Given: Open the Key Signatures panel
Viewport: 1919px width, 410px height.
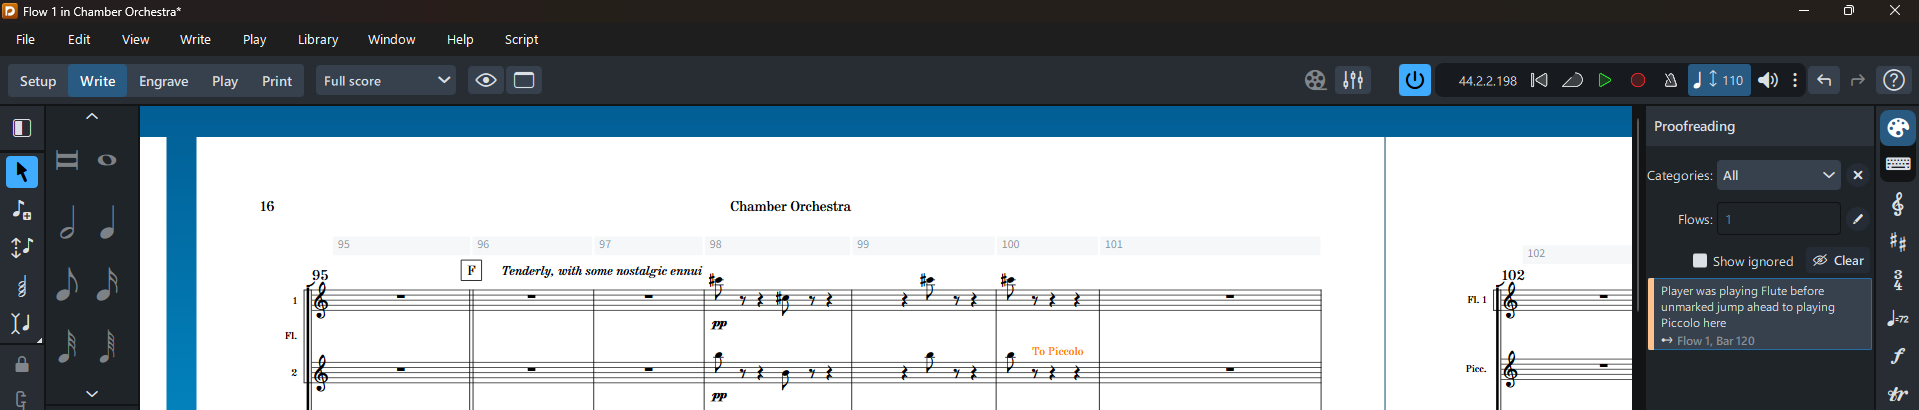Looking at the screenshot, I should (1897, 242).
